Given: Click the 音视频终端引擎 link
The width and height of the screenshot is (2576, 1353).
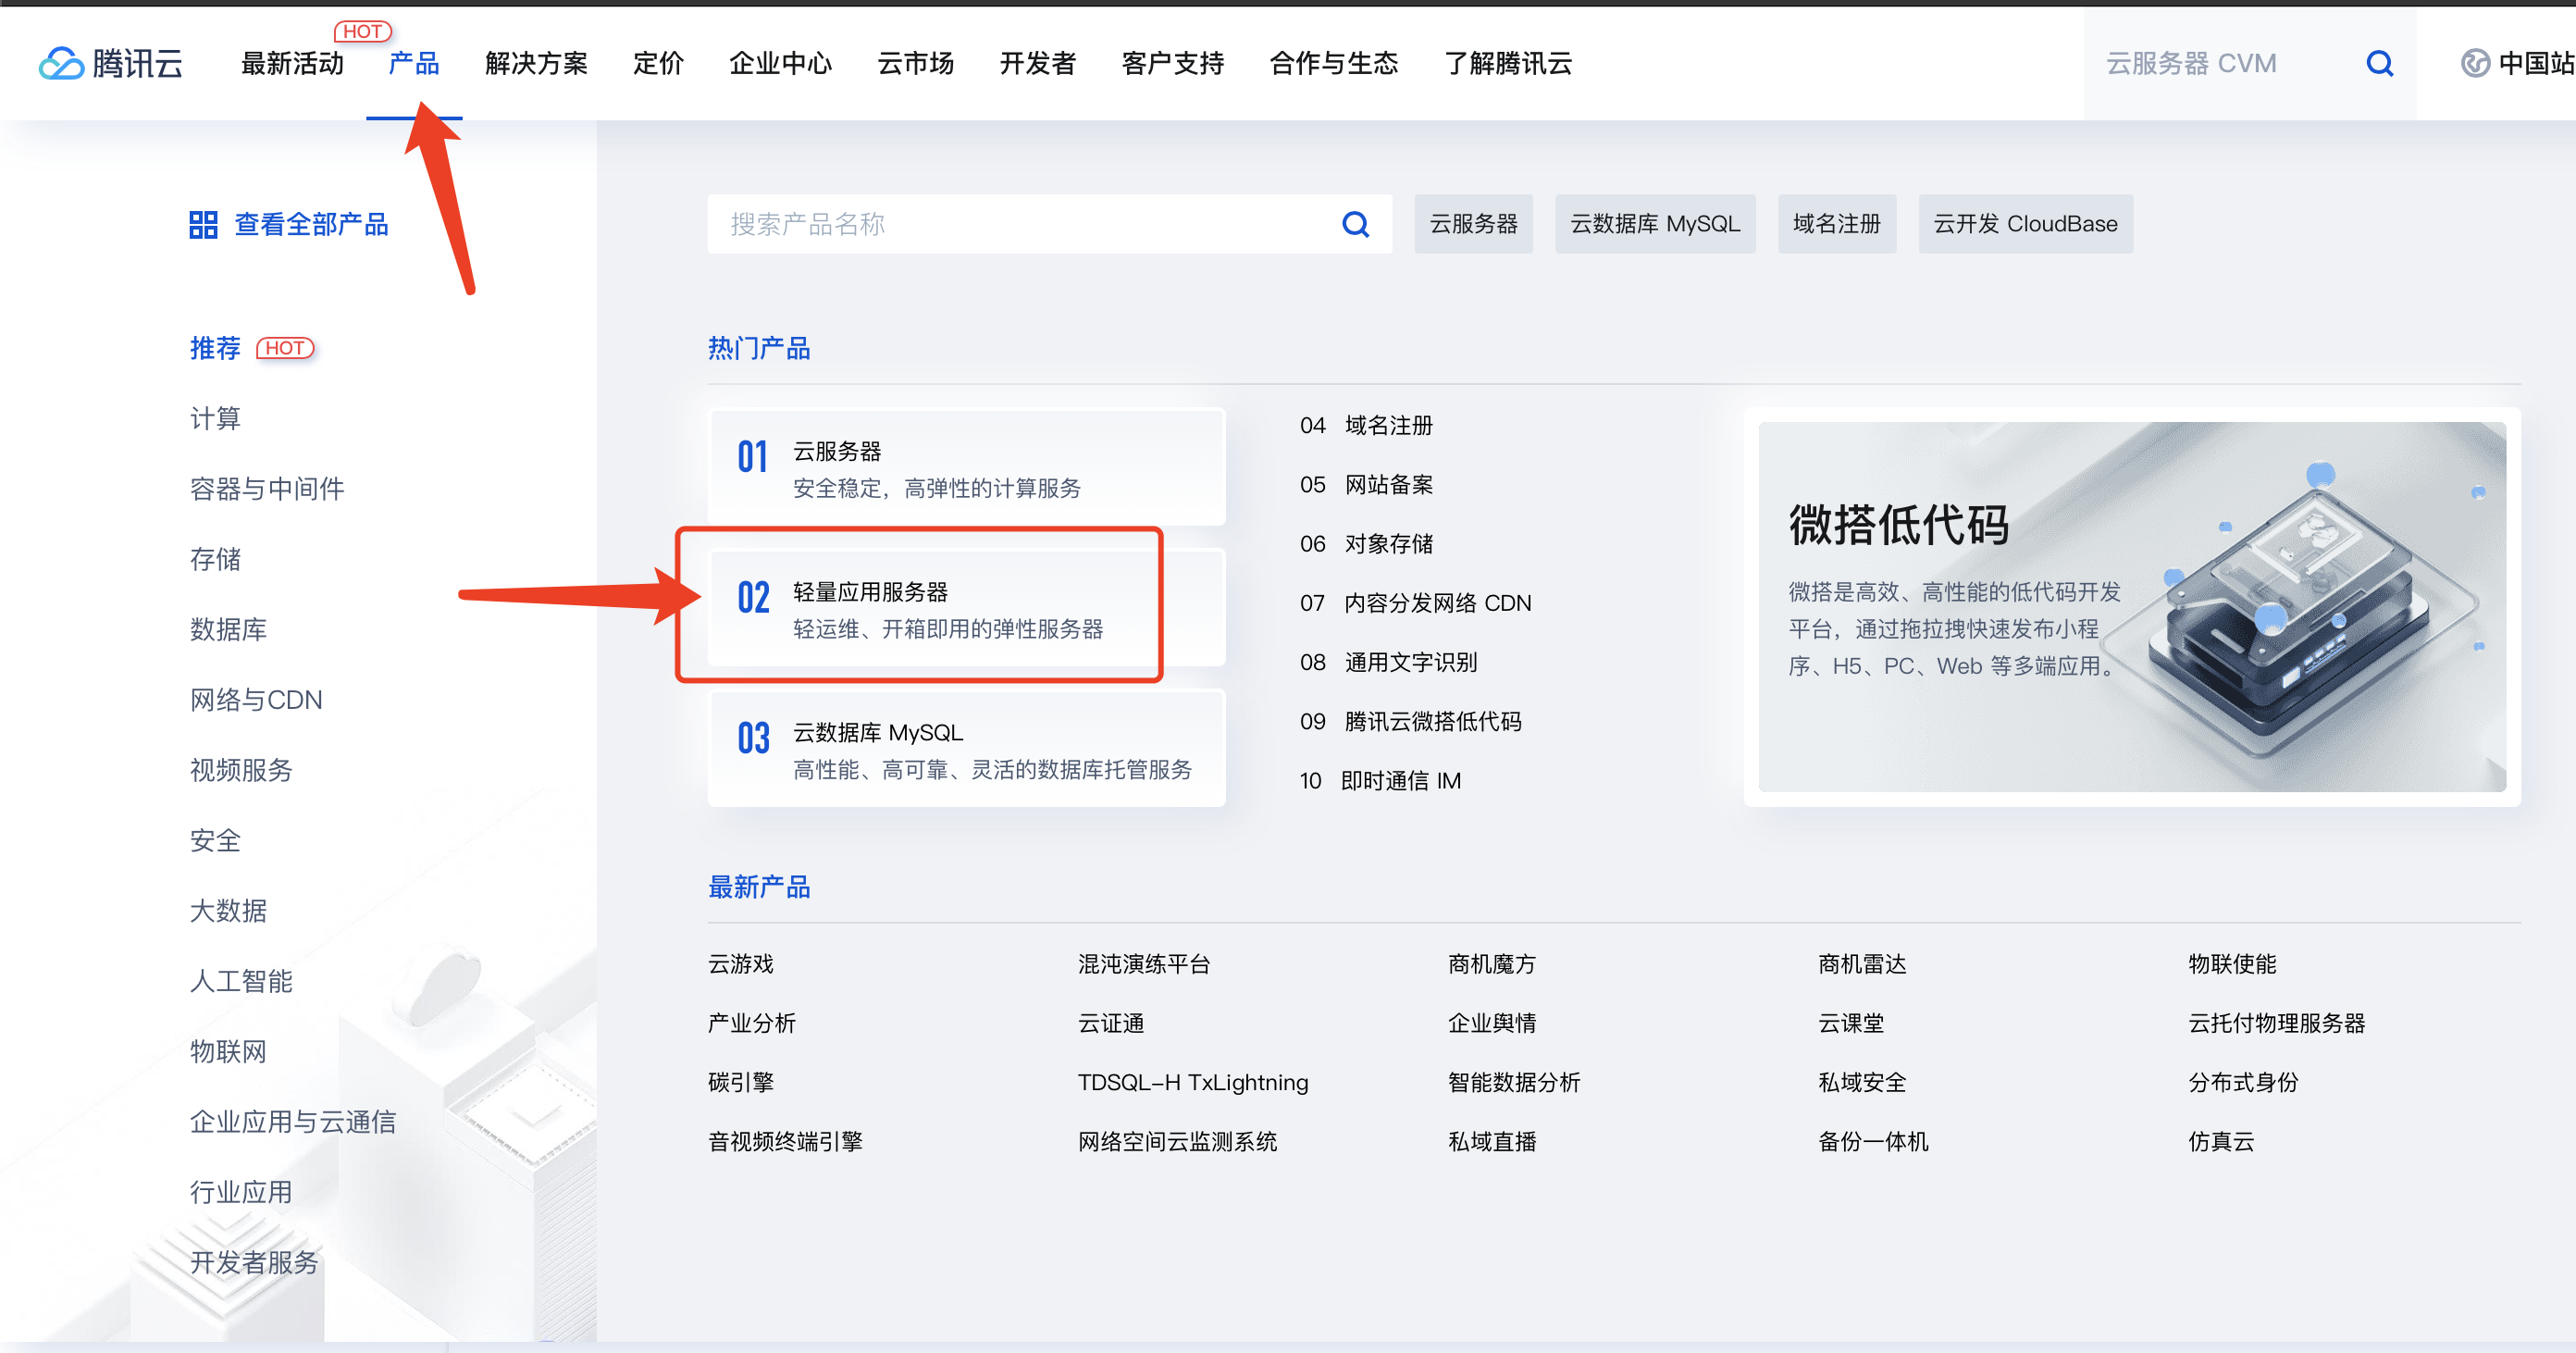Looking at the screenshot, I should point(785,1141).
